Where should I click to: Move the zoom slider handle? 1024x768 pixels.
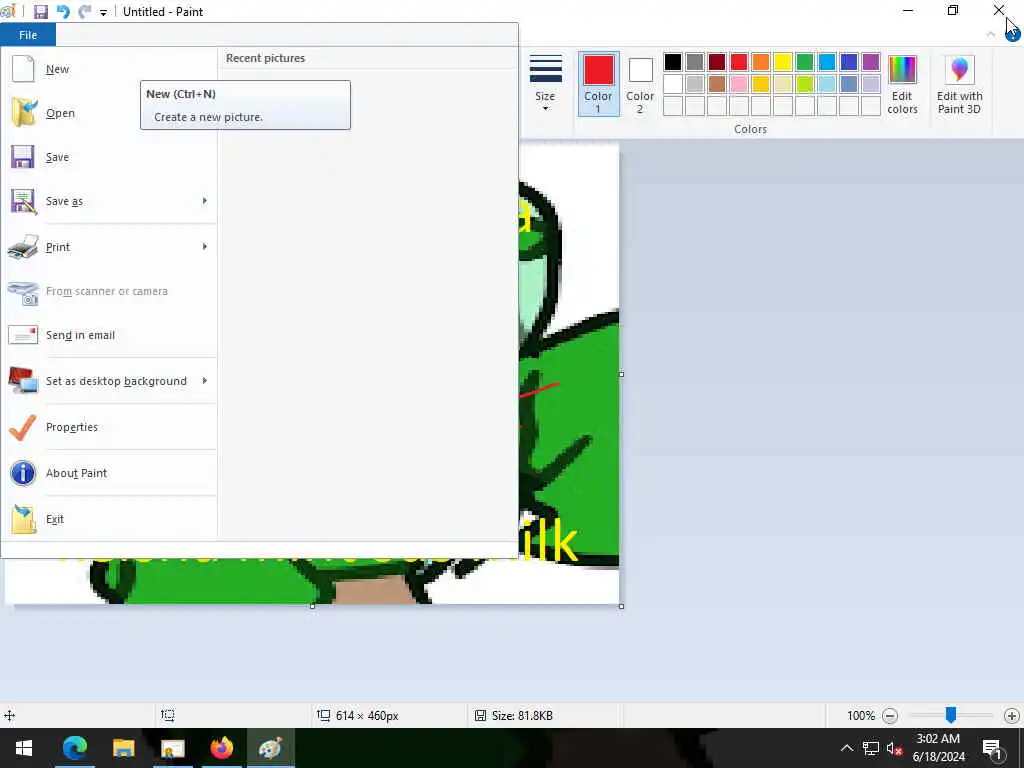pyautogui.click(x=951, y=715)
